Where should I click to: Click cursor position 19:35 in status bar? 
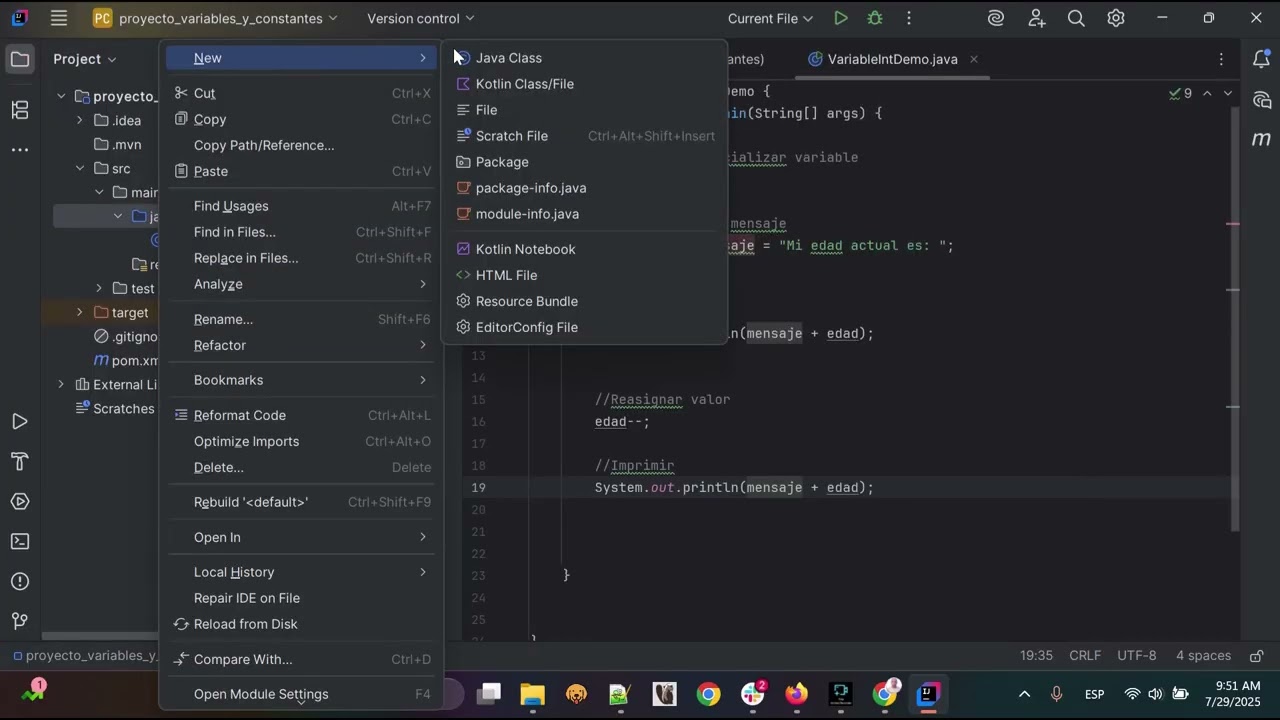pos(1036,656)
